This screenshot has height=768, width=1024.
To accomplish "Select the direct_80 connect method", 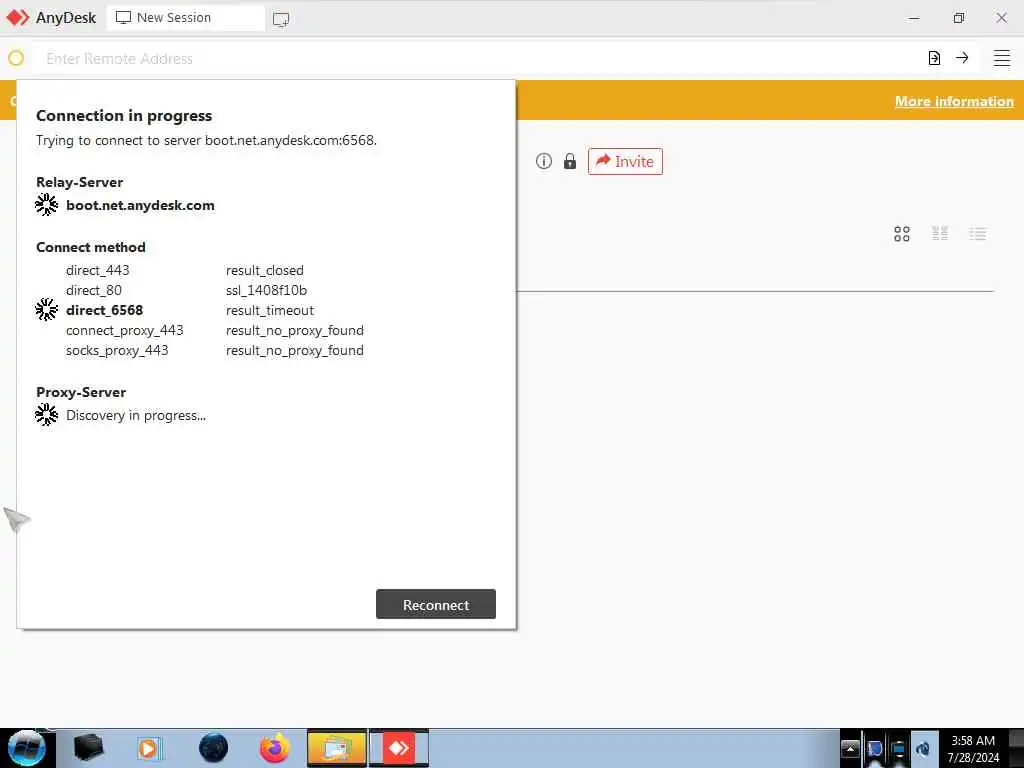I will point(94,290).
